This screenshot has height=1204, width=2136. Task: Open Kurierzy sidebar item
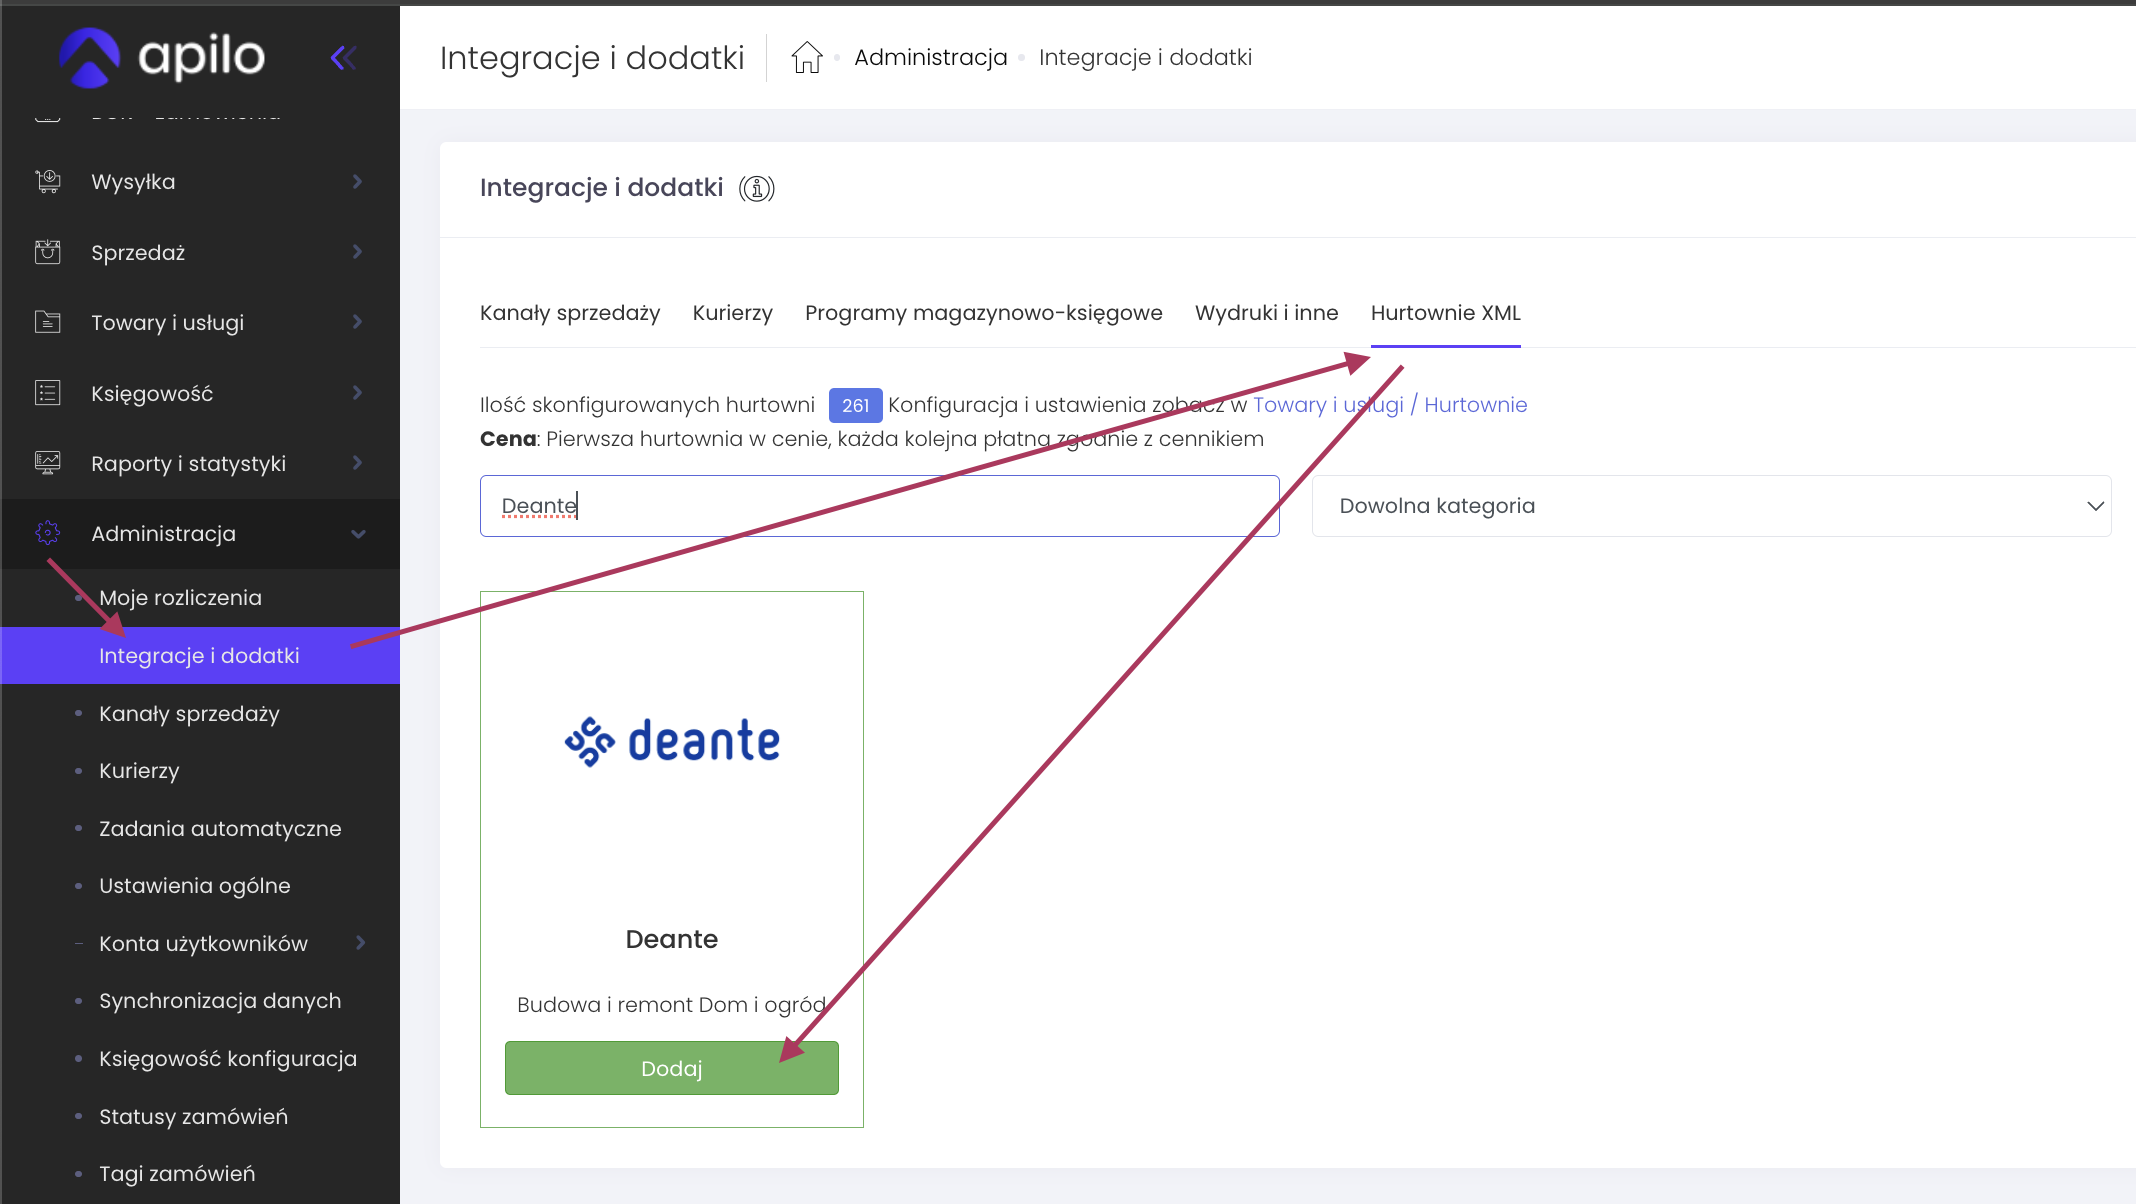(139, 771)
